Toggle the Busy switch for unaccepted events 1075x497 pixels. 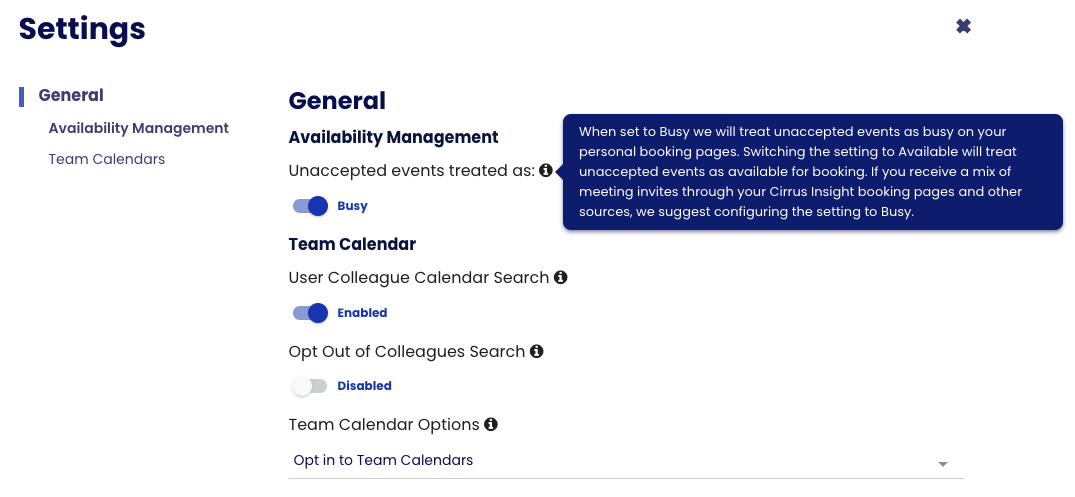coord(311,206)
